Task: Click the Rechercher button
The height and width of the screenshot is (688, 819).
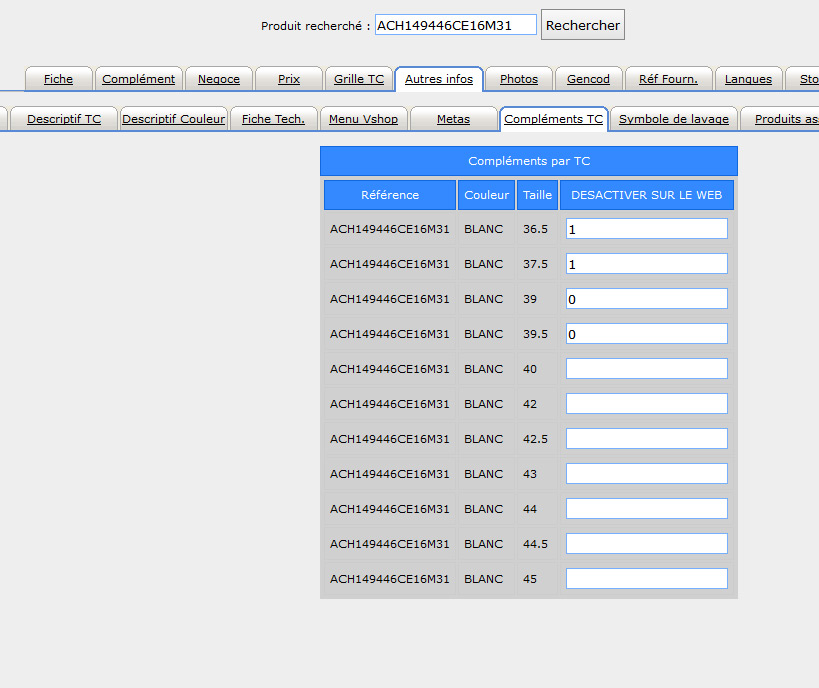Action: coord(582,25)
